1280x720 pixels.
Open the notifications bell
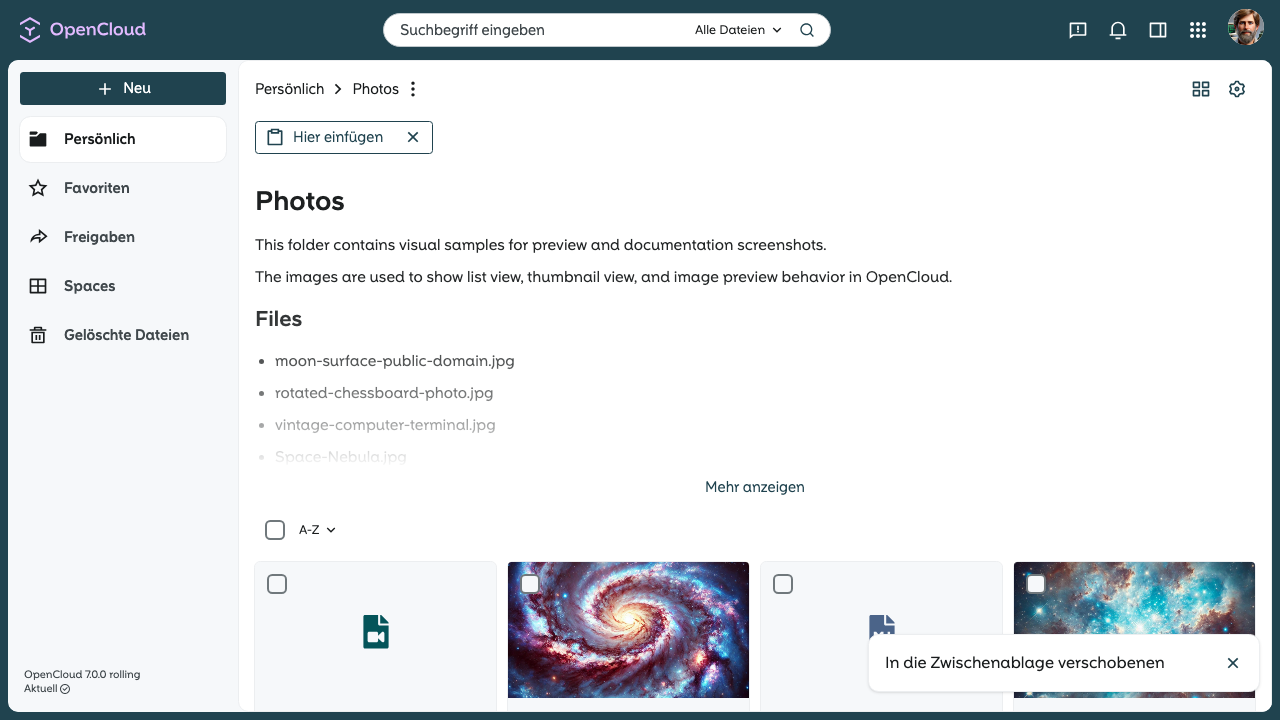click(1118, 30)
